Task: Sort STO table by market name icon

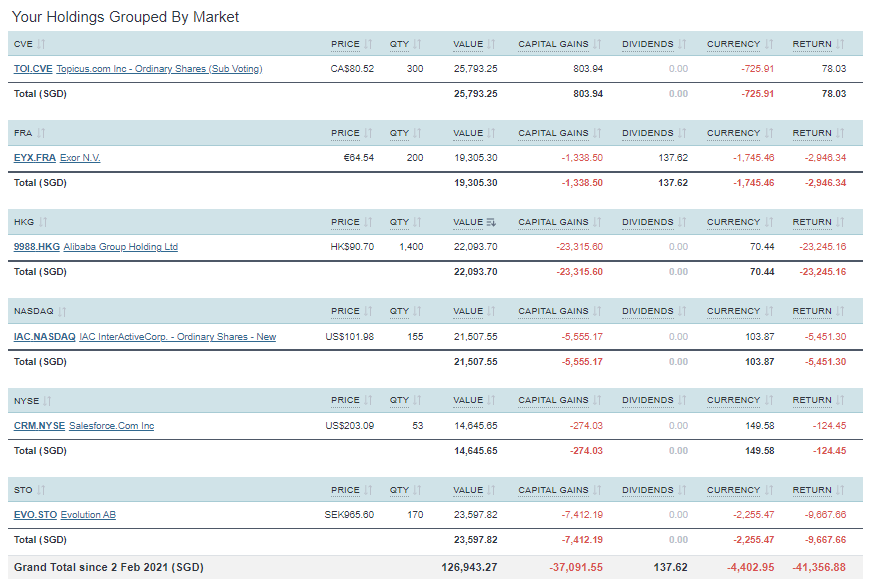Action: click(41, 490)
